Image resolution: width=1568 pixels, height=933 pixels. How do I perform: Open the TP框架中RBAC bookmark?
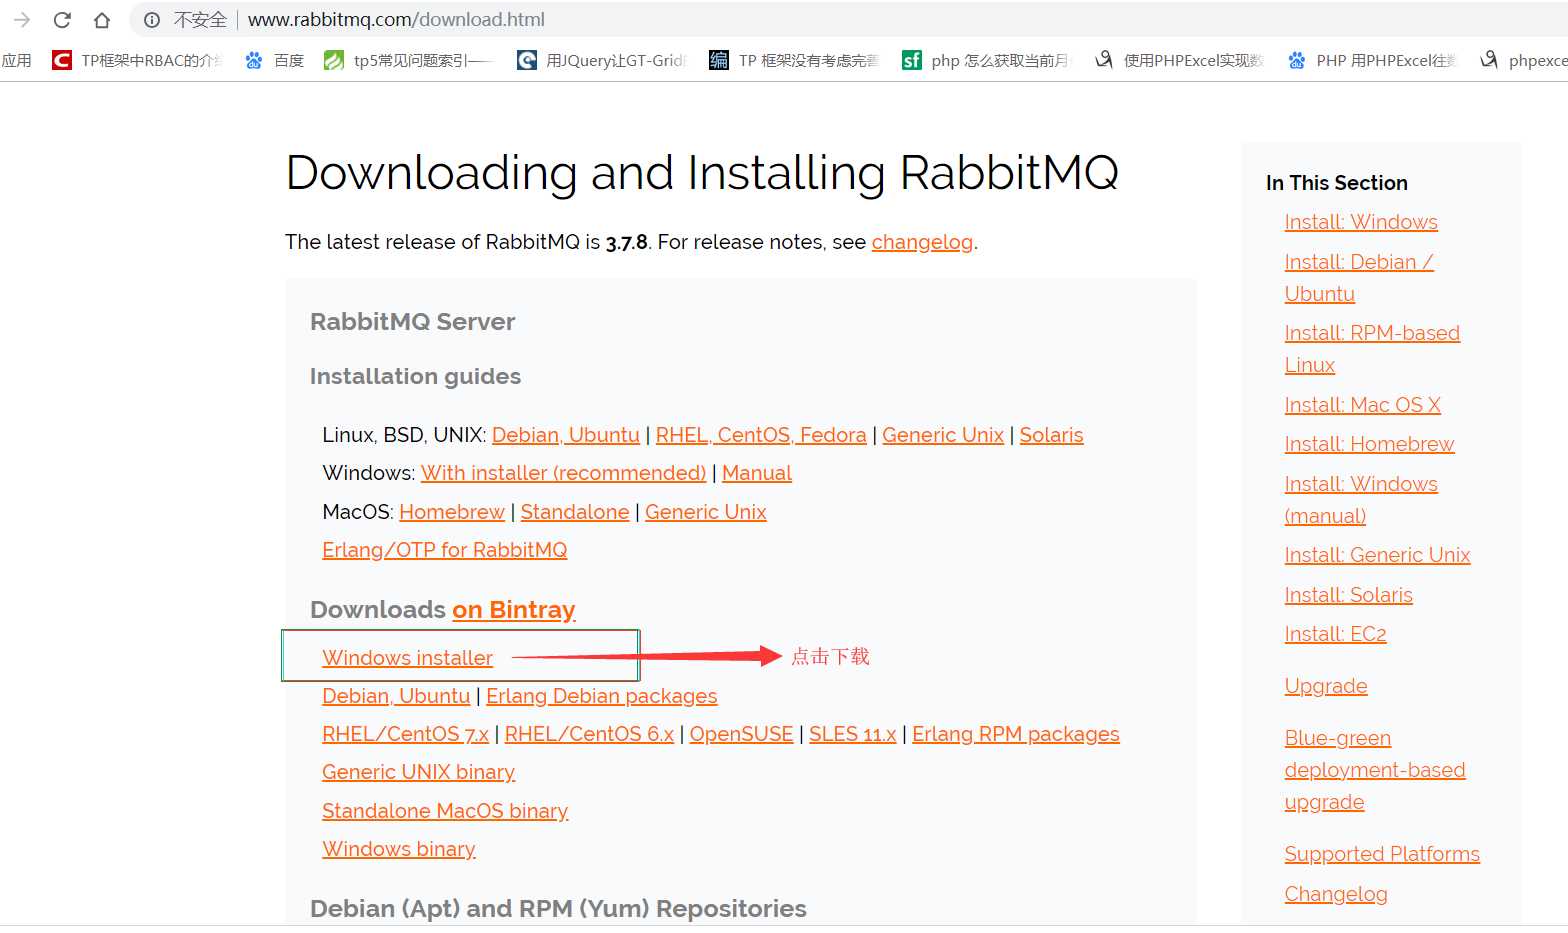tap(138, 61)
